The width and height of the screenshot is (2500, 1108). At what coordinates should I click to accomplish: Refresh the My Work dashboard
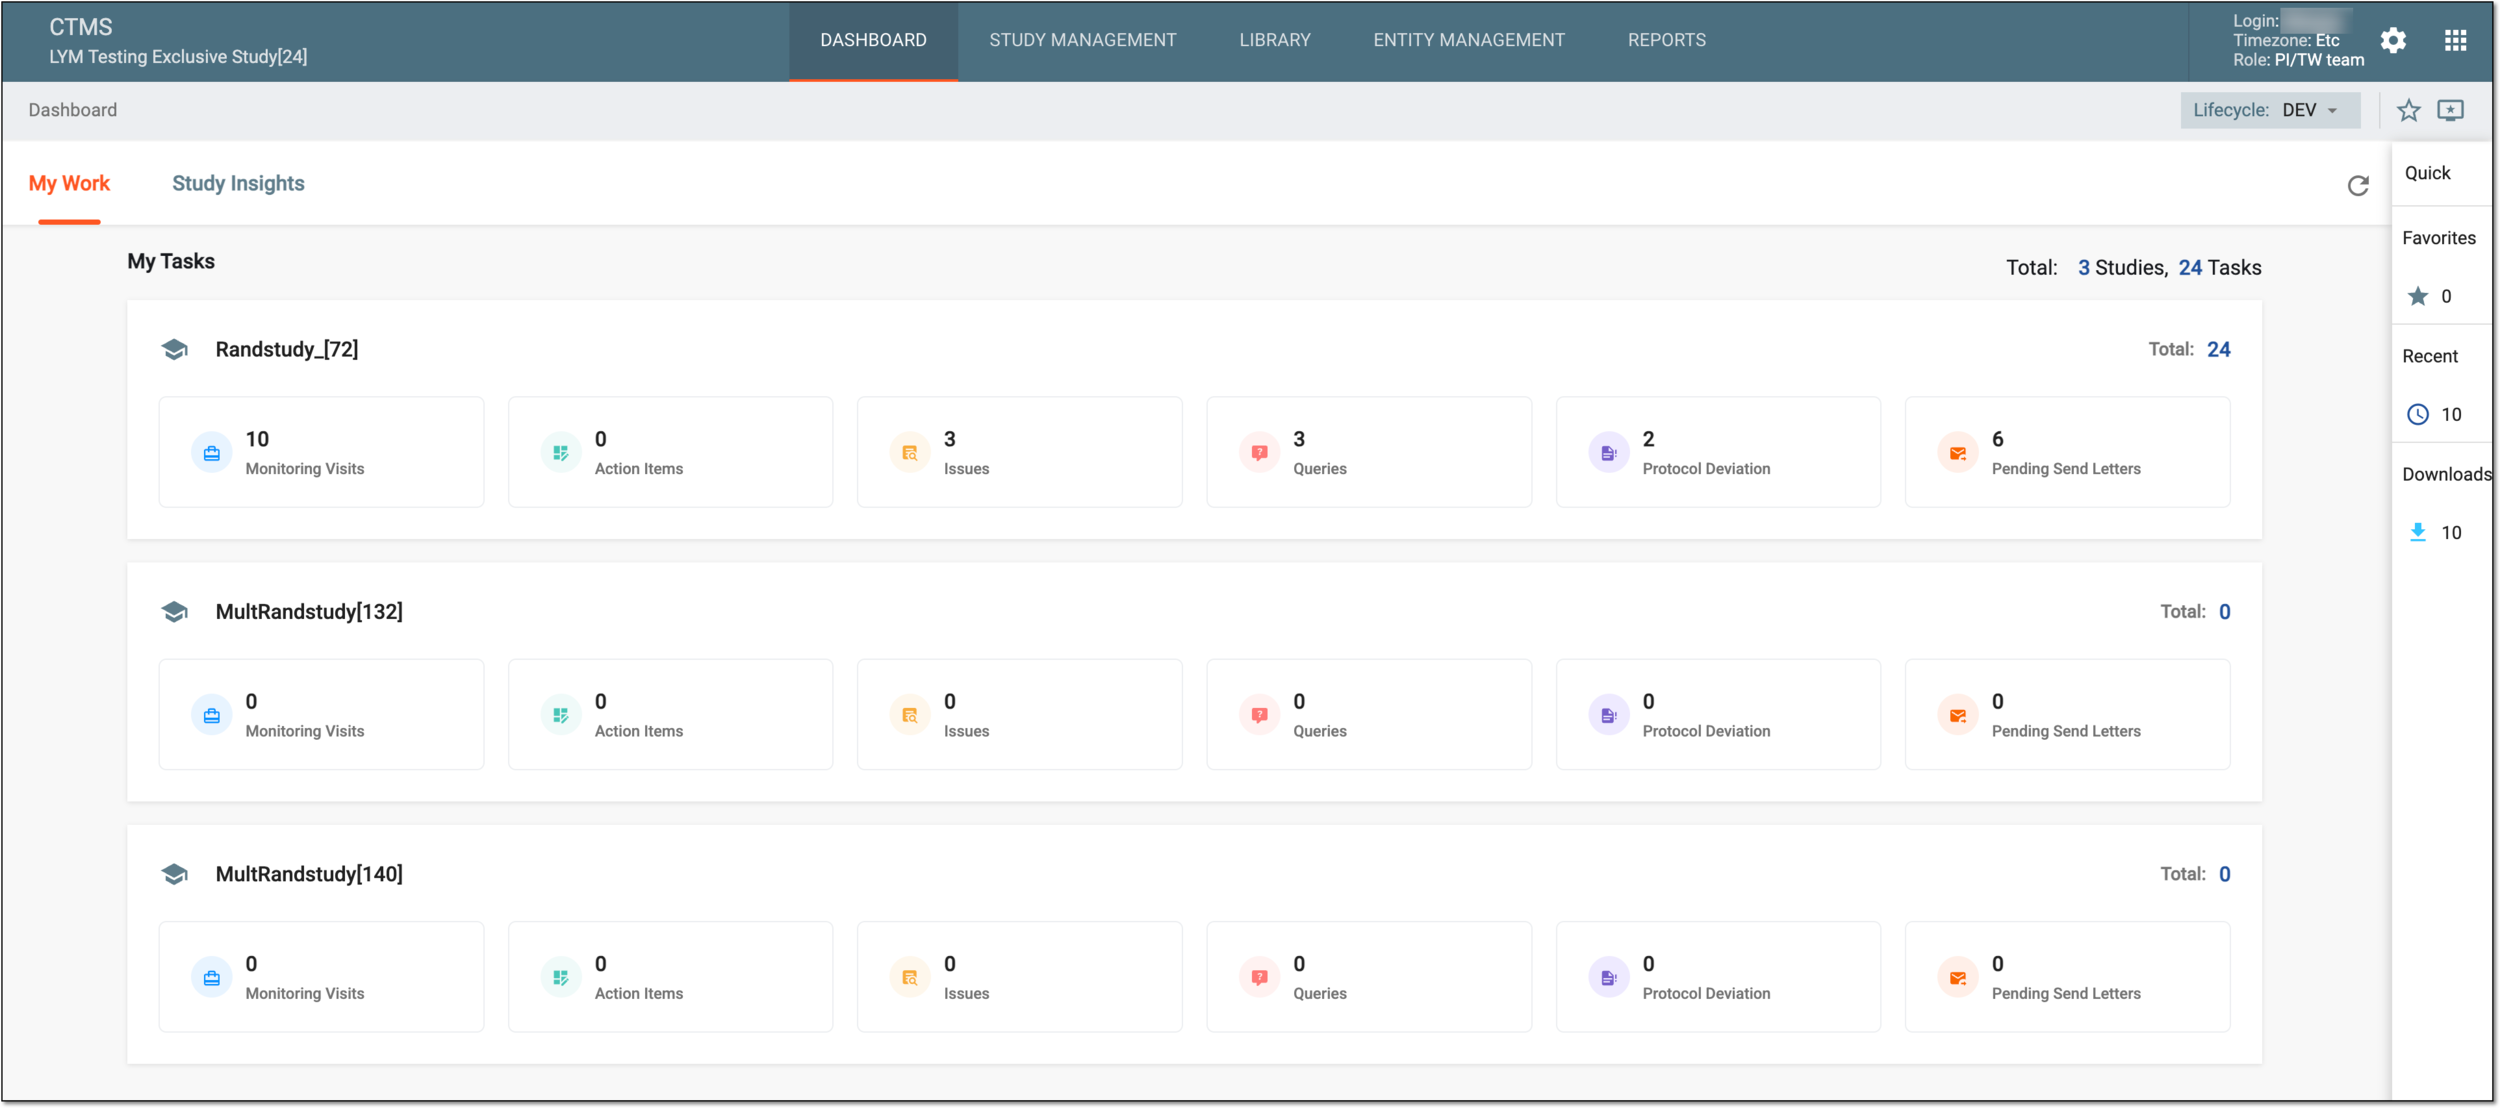2358,185
